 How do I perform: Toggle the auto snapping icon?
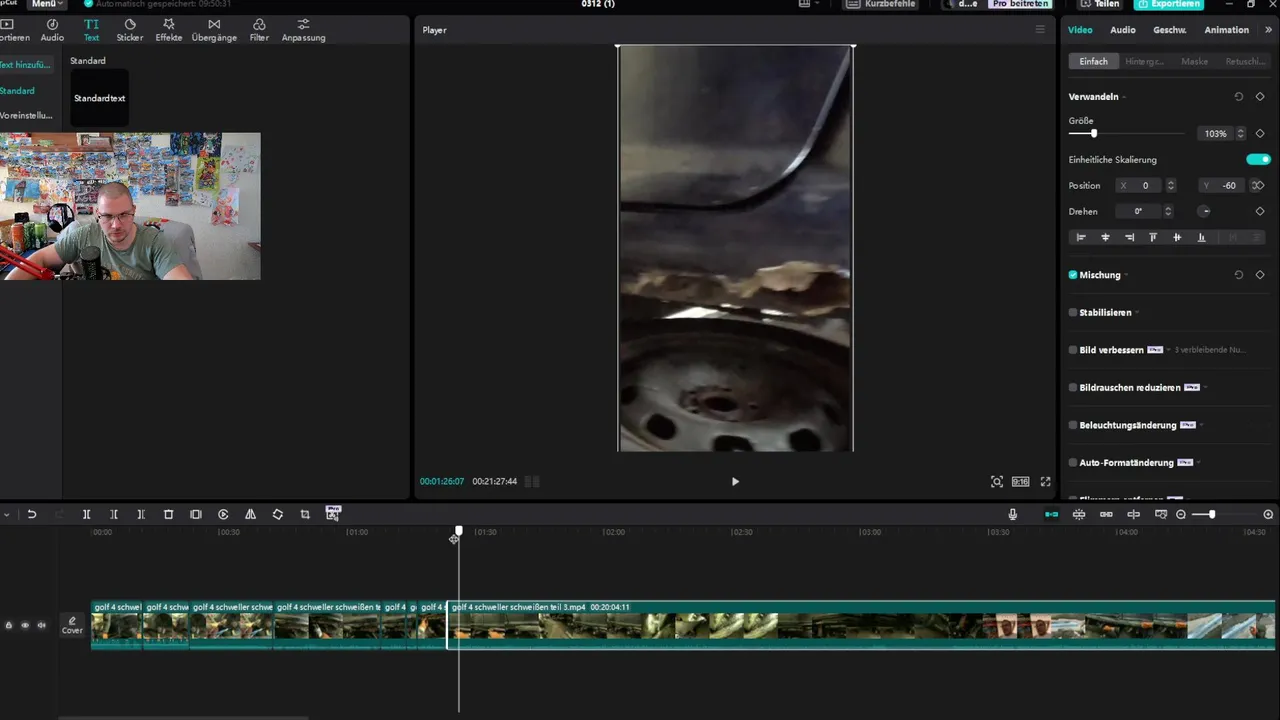1079,514
